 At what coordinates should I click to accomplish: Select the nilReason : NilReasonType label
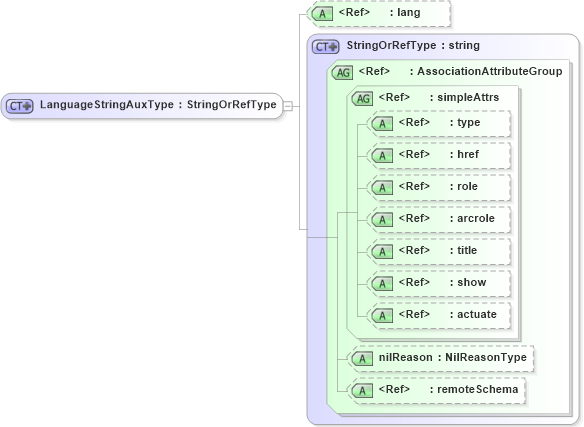453,357
